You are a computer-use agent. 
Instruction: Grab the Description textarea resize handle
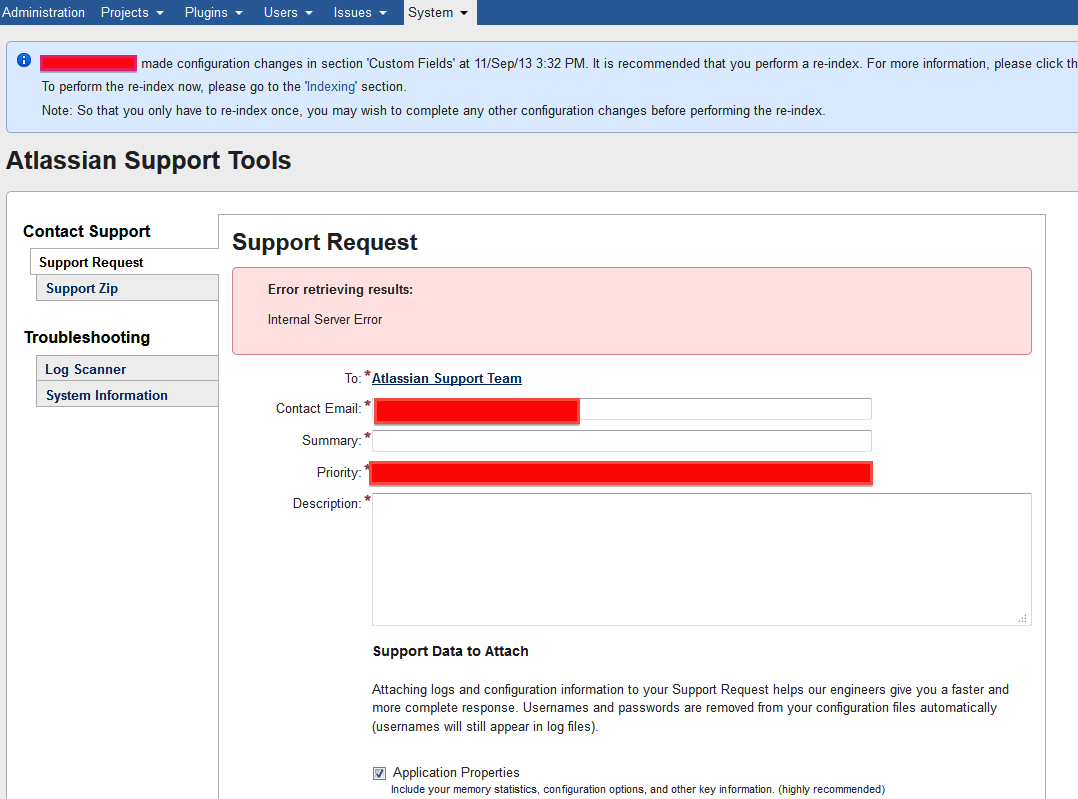(x=1023, y=618)
